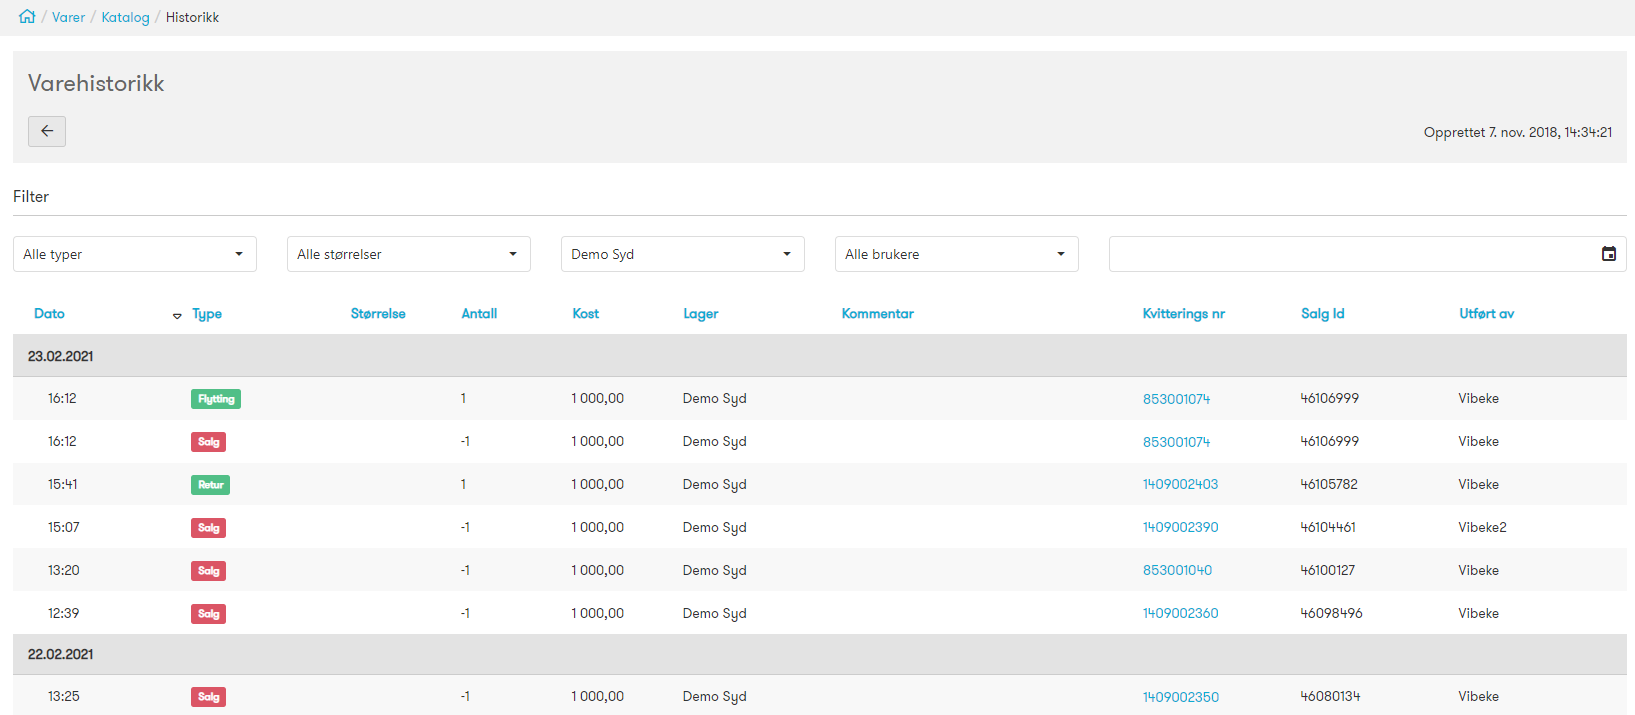Sort by Antall column header
This screenshot has height=715, width=1635.
click(479, 313)
